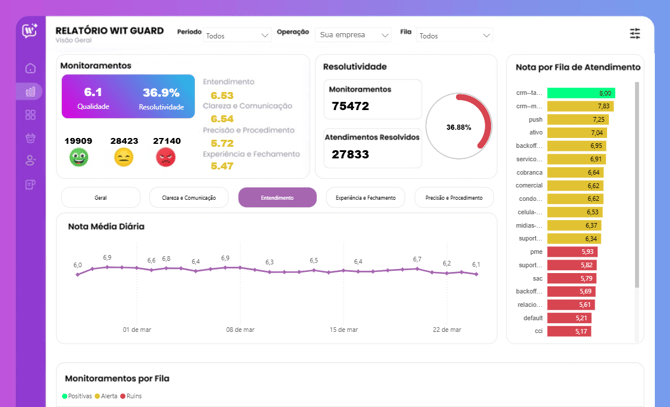Click the sac bar 5,79
The height and width of the screenshot is (407, 670).
572,278
